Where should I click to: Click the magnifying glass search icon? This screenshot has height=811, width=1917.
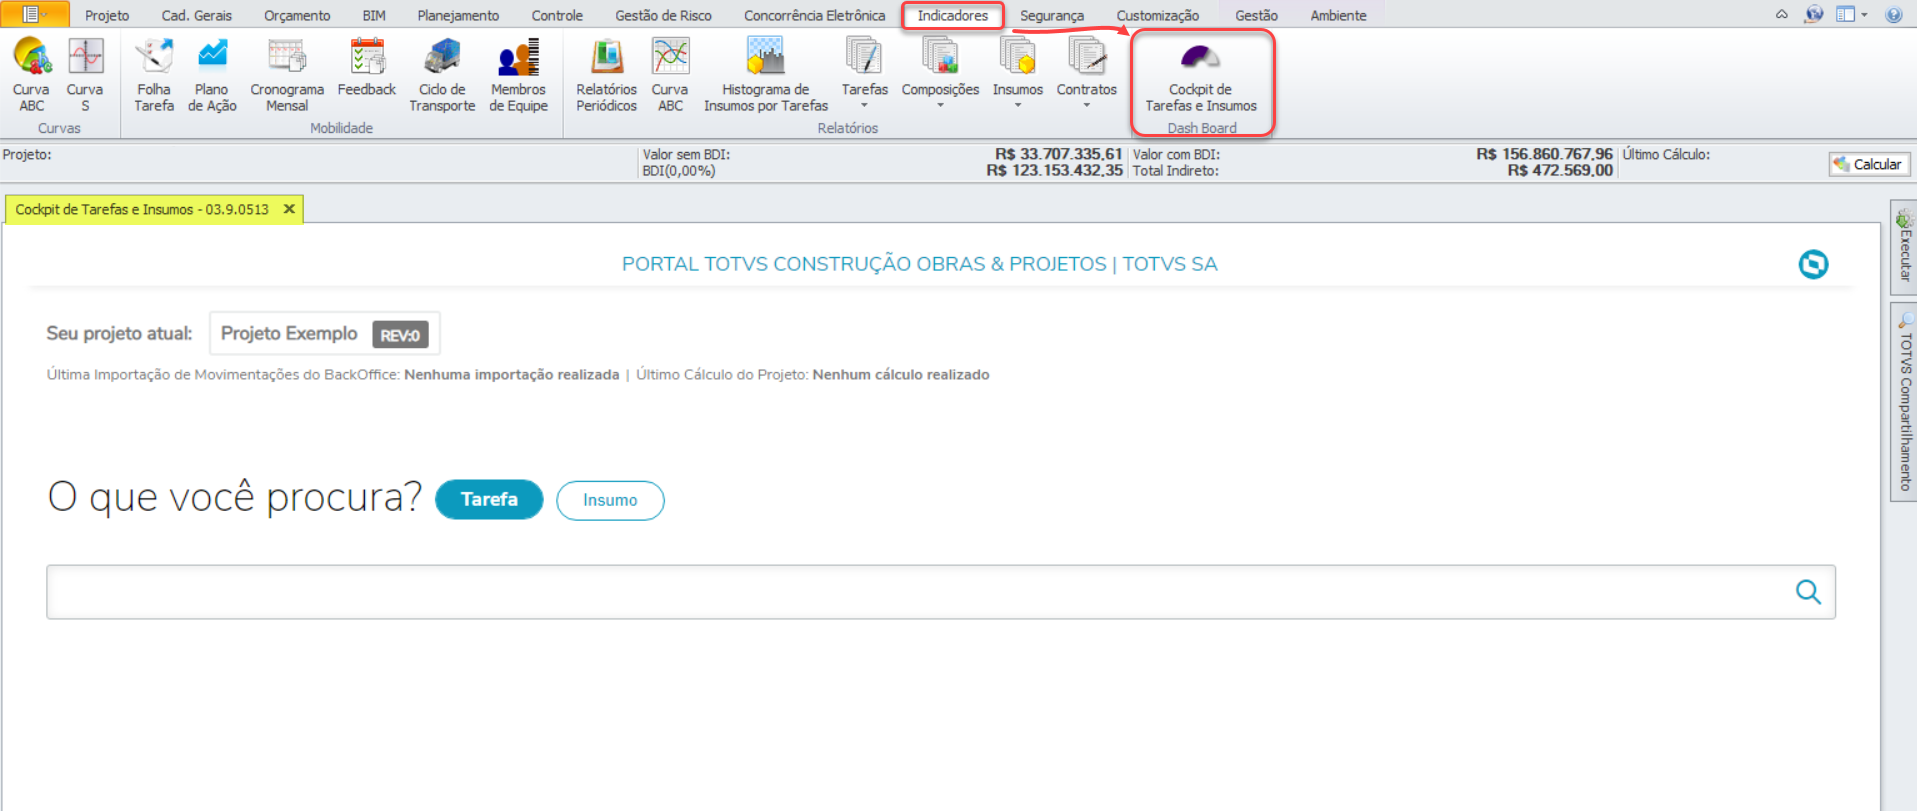point(1808,592)
